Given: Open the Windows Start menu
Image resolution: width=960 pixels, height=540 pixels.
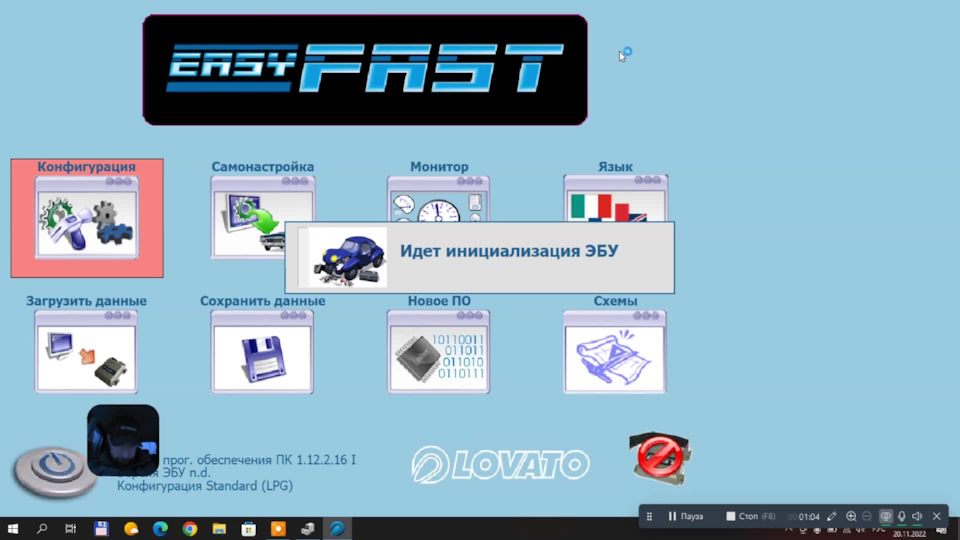Looking at the screenshot, I should [13, 528].
